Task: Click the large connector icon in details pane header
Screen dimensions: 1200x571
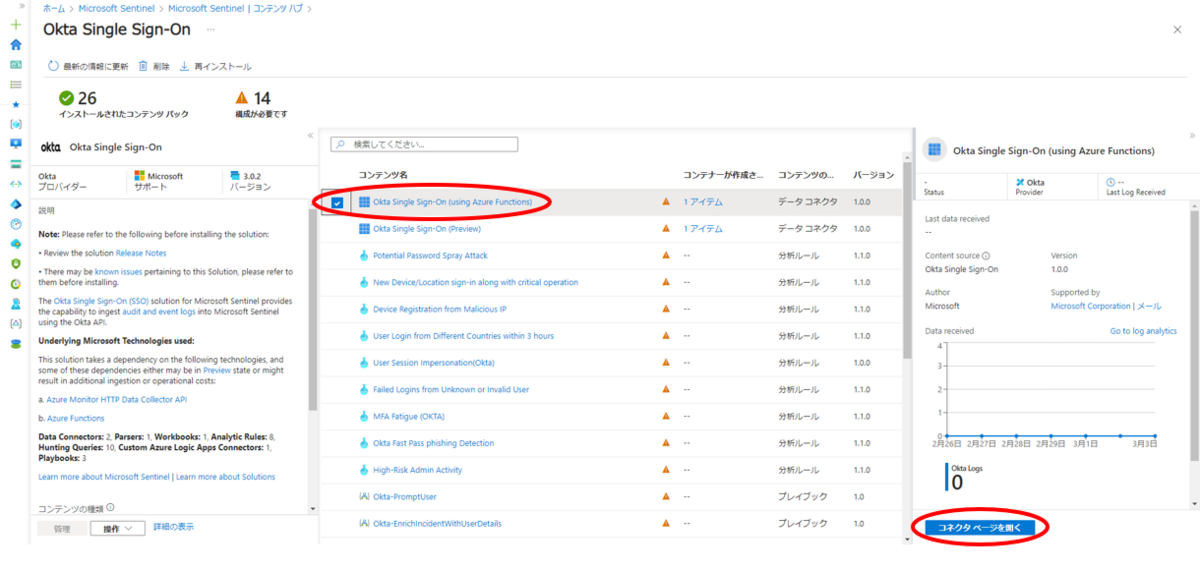Action: coord(935,151)
